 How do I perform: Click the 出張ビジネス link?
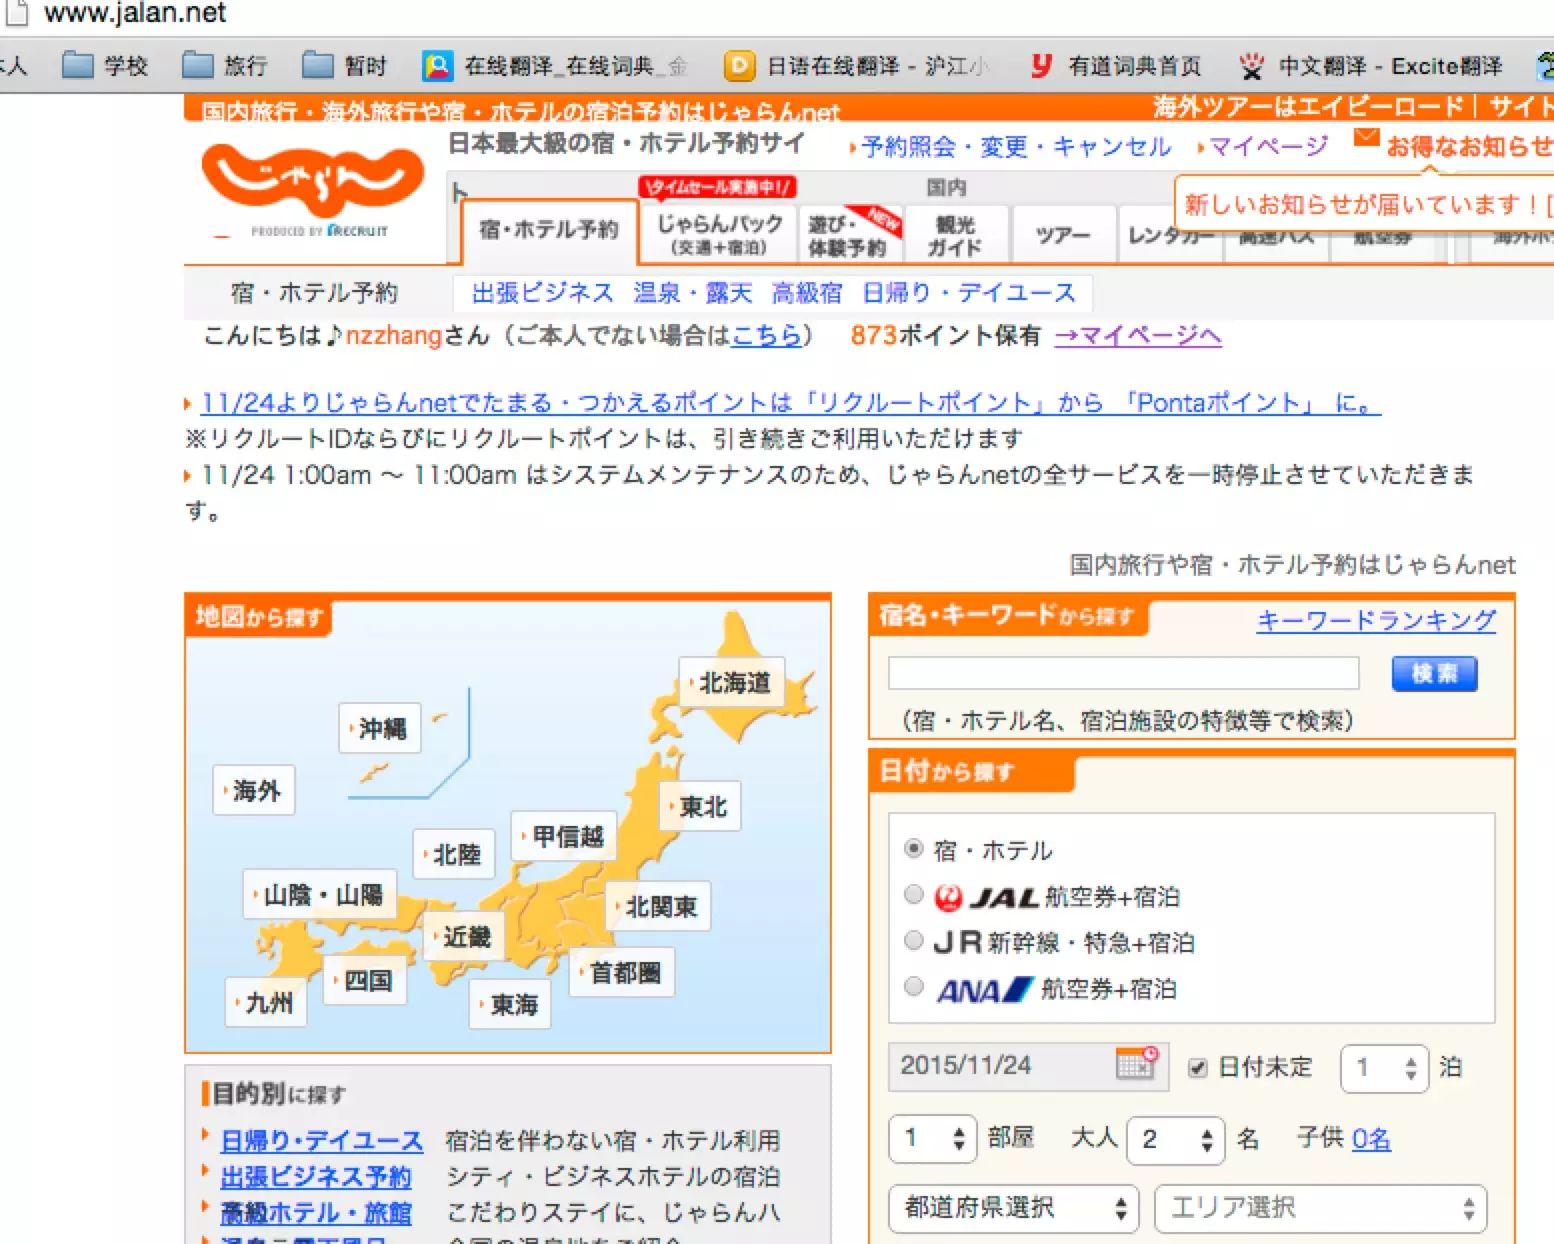coord(543,293)
